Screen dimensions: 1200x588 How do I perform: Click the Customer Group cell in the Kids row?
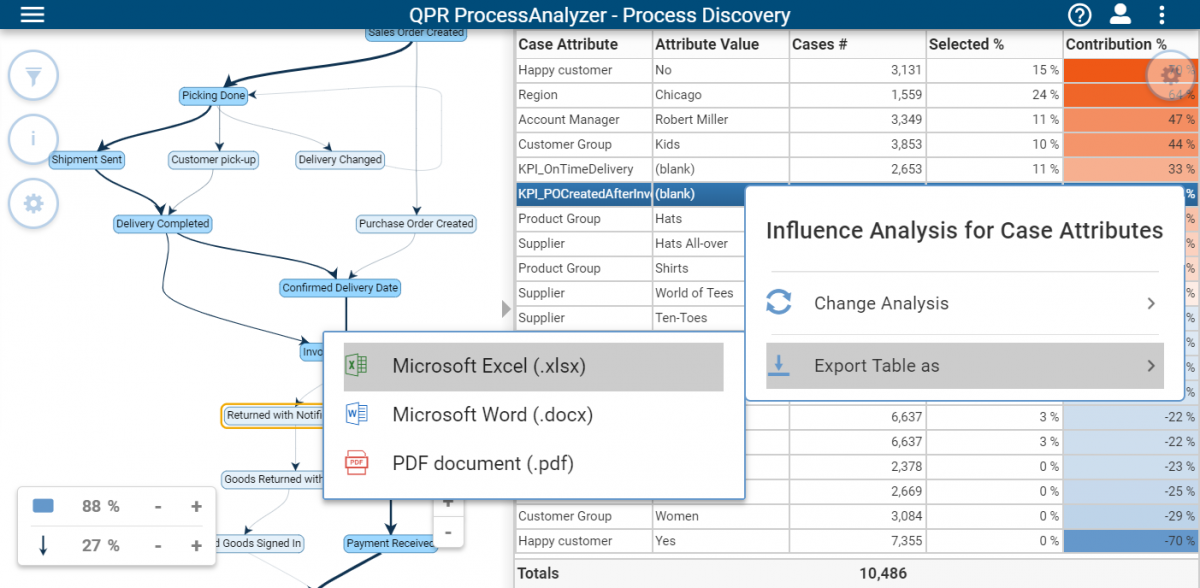coord(583,145)
